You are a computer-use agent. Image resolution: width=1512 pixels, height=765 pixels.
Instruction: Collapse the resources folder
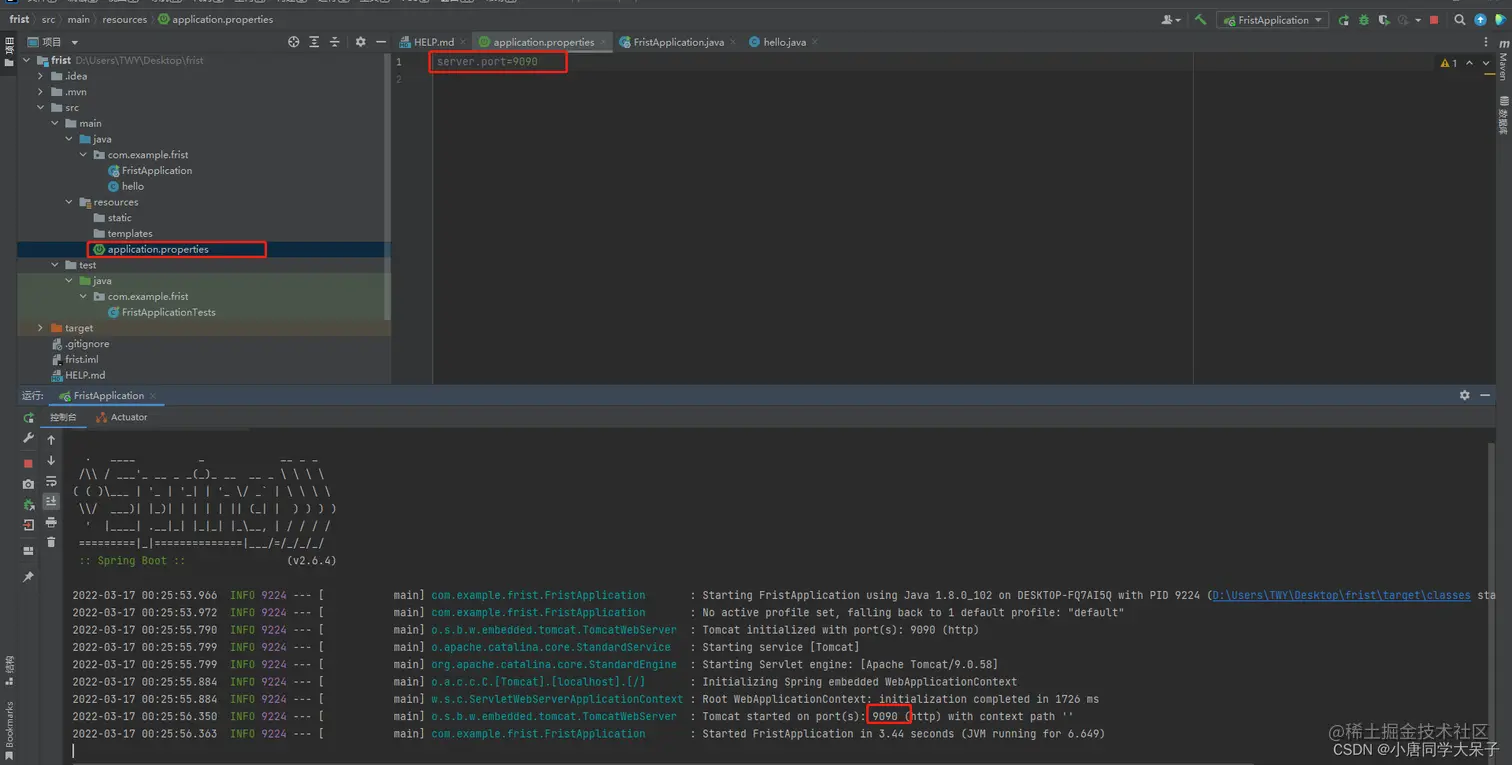point(69,202)
